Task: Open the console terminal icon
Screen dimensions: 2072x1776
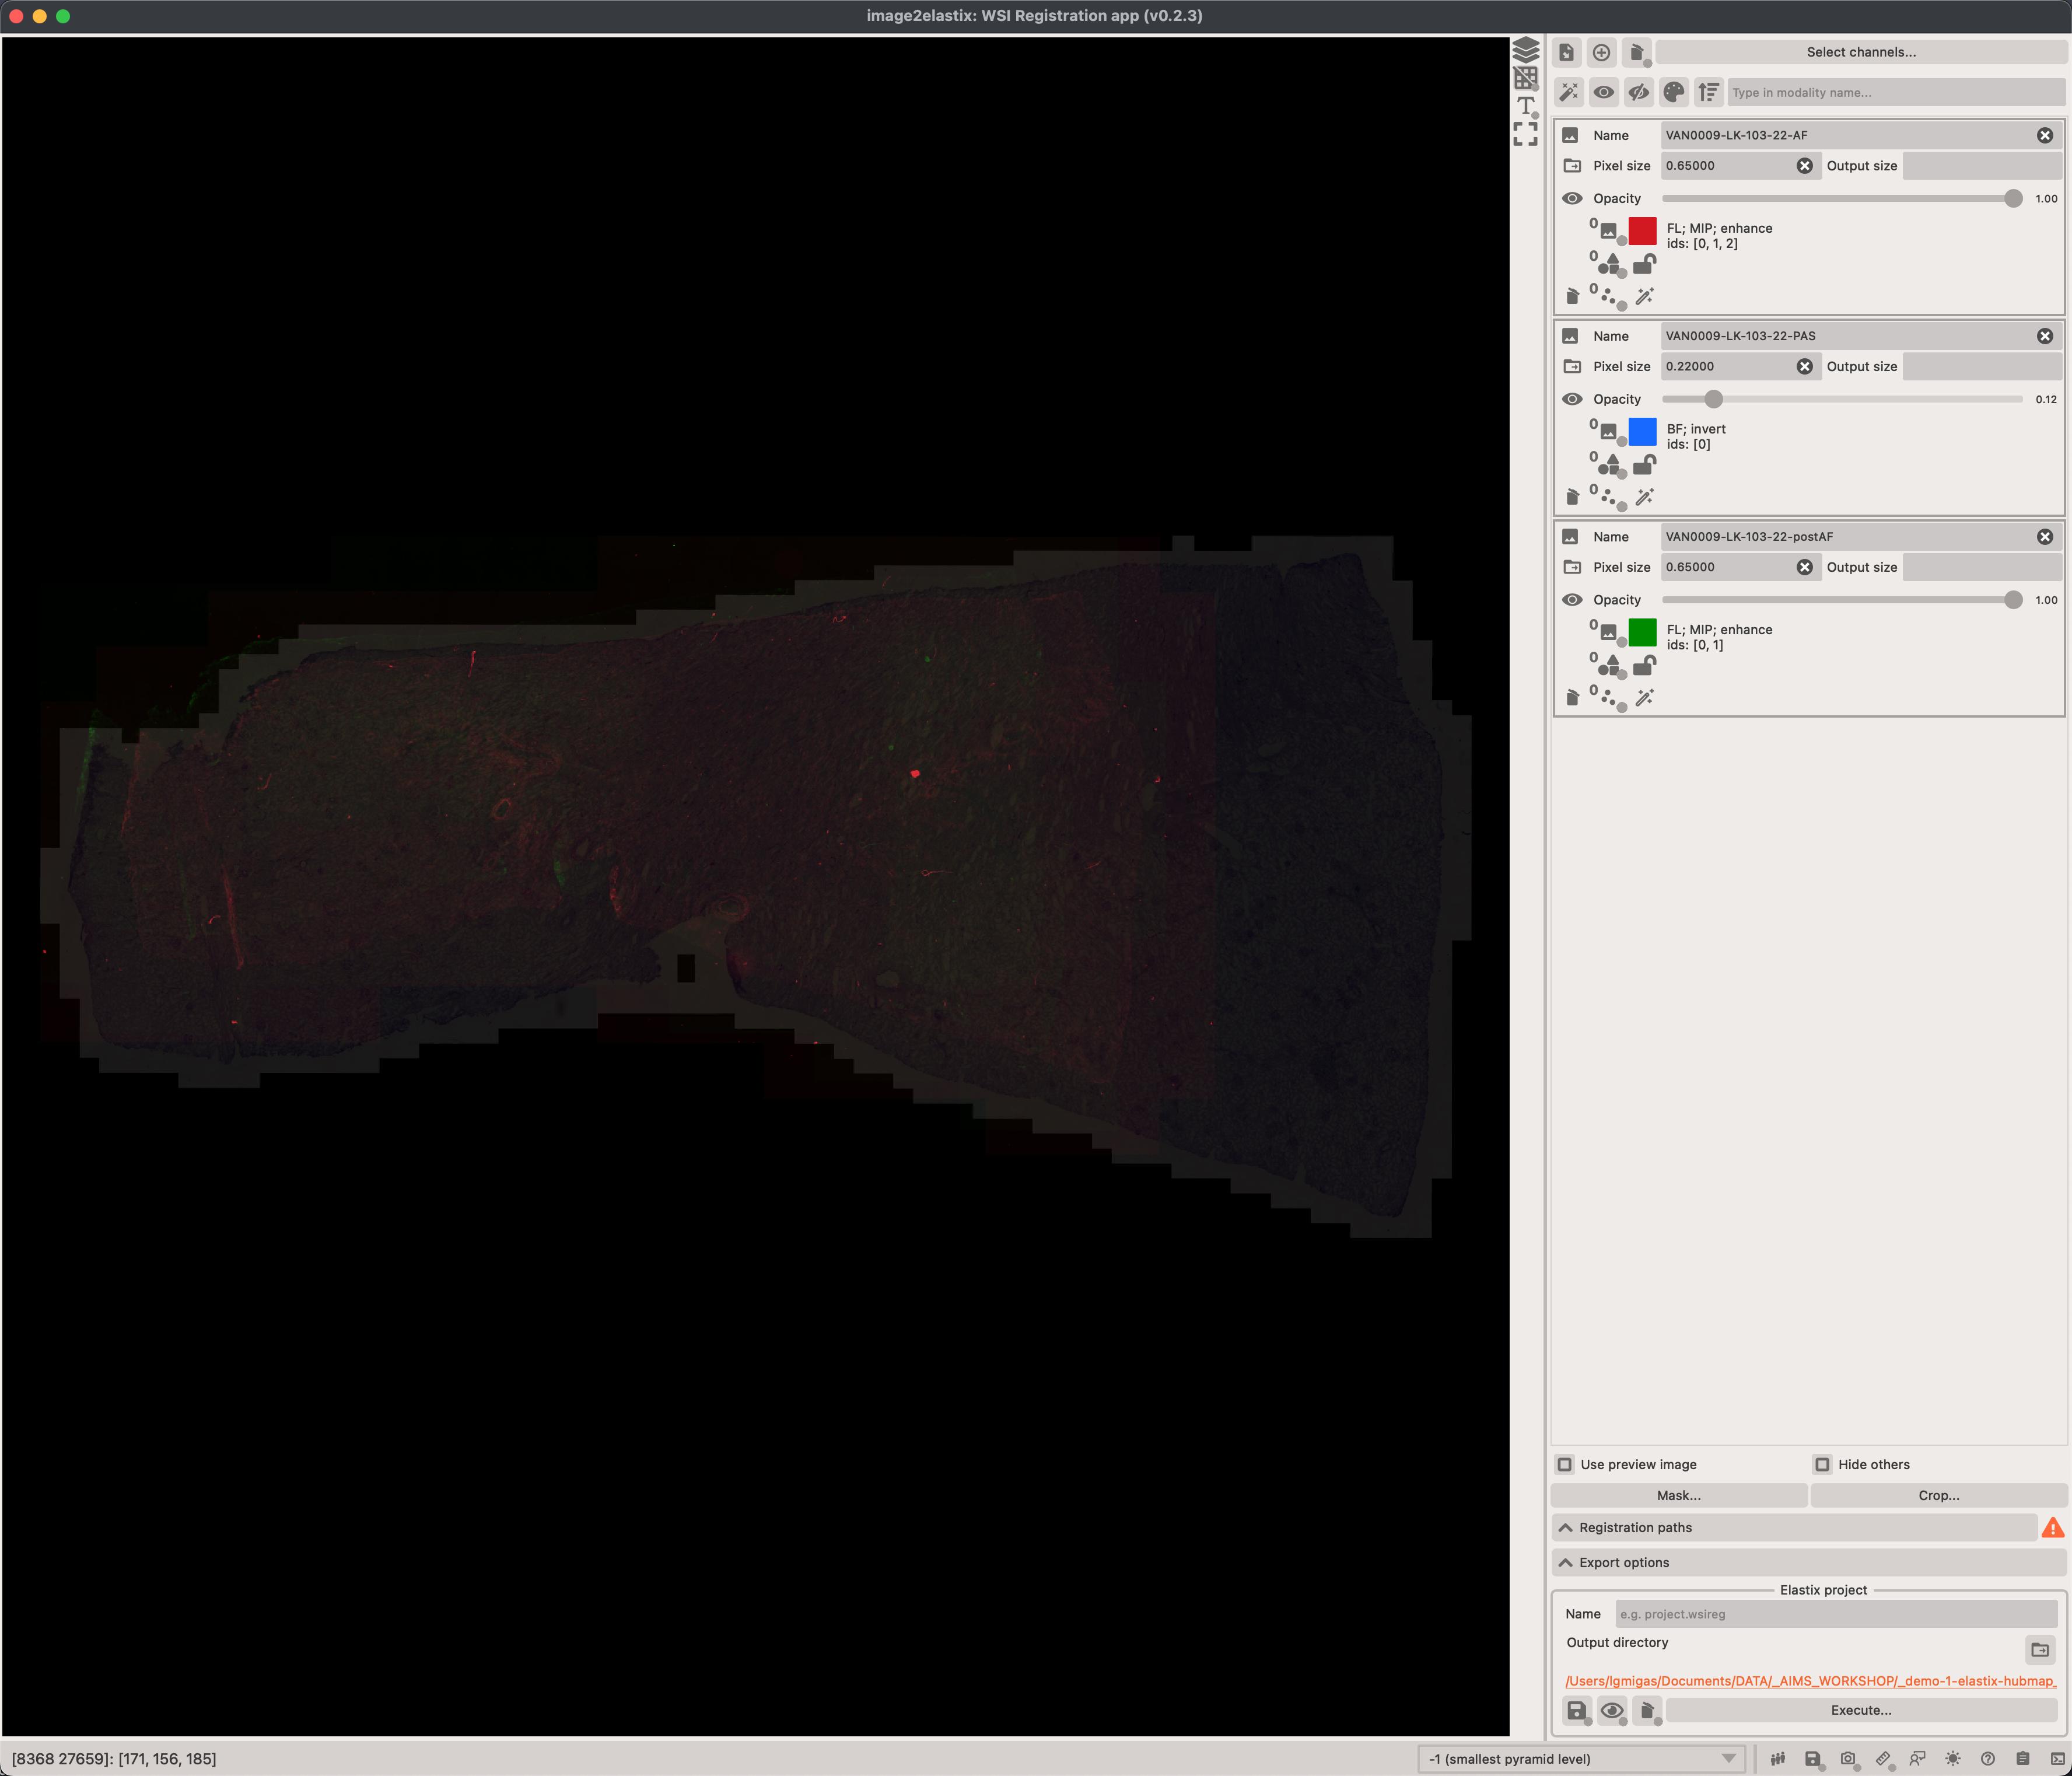Action: pos(2057,1758)
